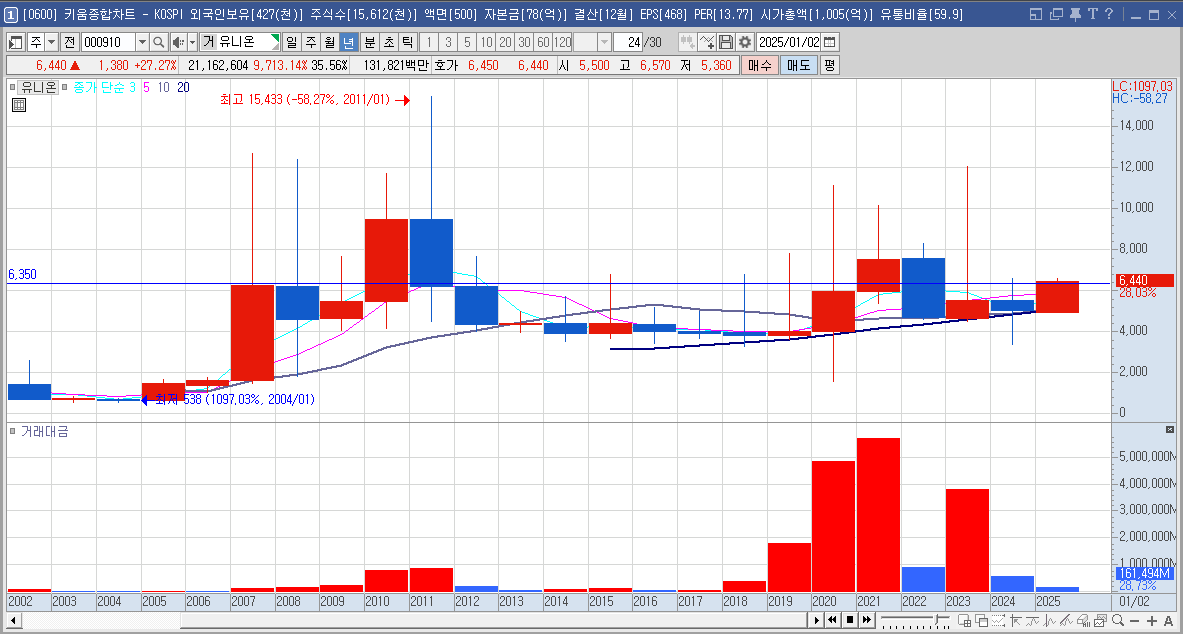Open the chart settings gear icon
Viewport: 1183px width, 634px height.
pos(745,42)
